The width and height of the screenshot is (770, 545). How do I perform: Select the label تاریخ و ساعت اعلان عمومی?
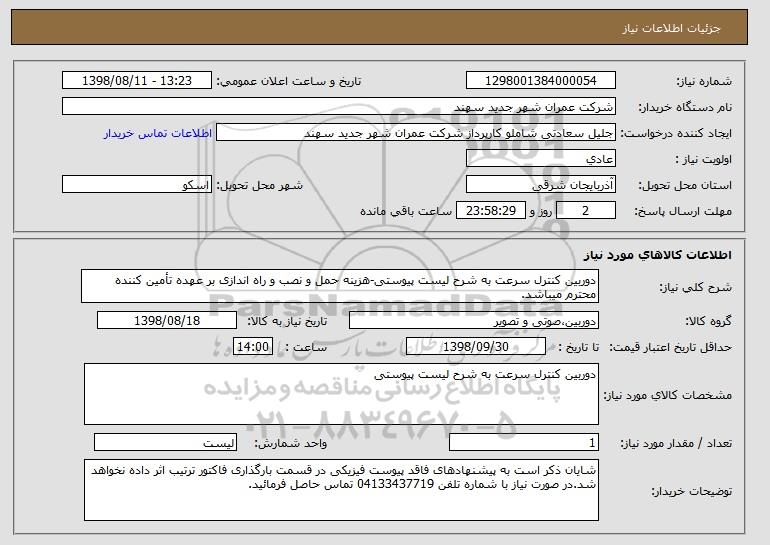289,82
